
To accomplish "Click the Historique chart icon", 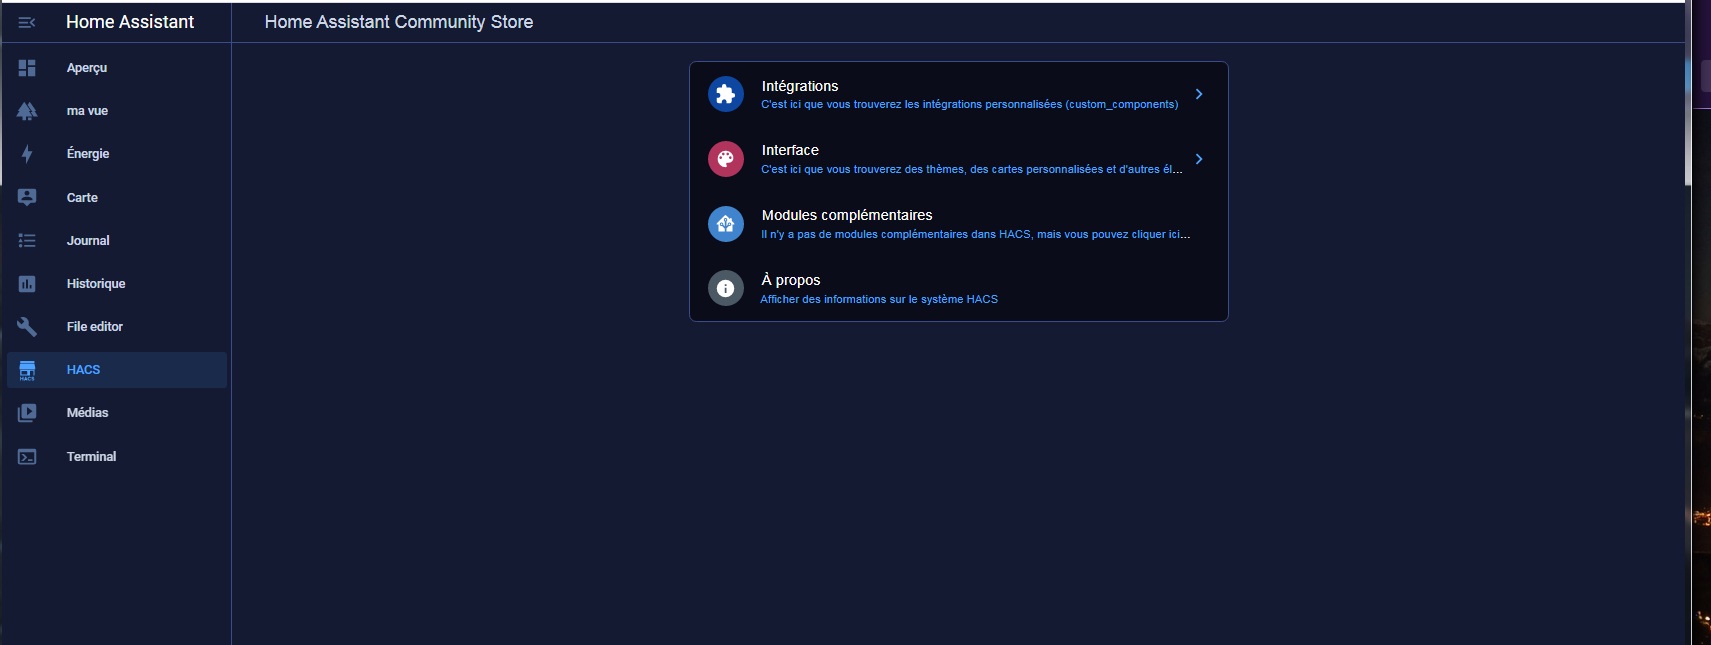I will [27, 284].
